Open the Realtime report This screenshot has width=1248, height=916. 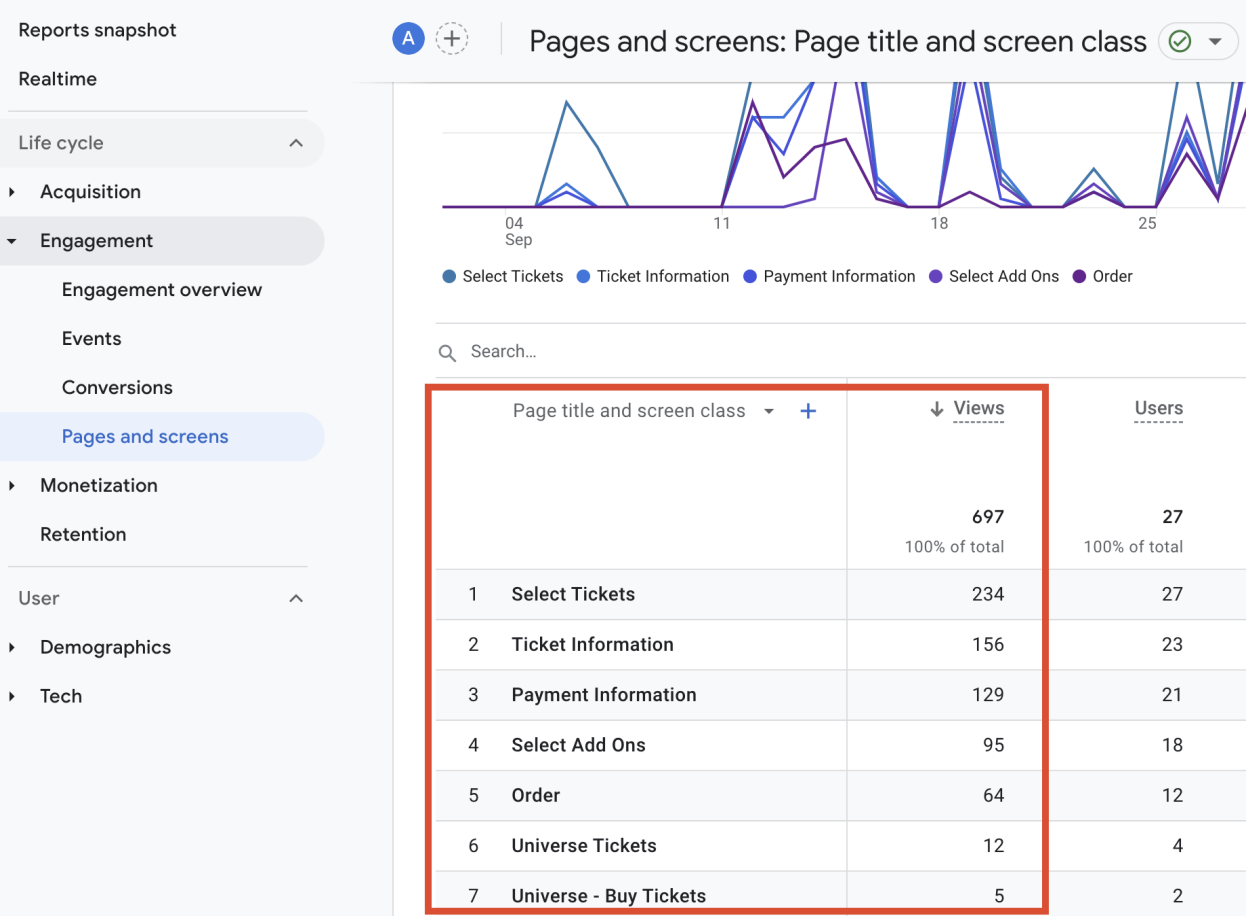click(58, 79)
